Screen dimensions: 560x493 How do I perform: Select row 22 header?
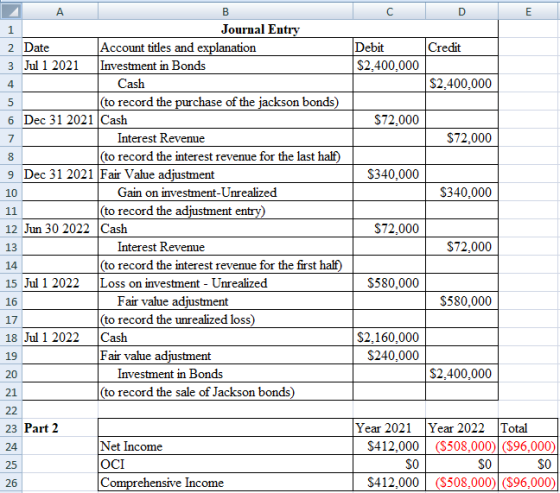tap(11, 410)
